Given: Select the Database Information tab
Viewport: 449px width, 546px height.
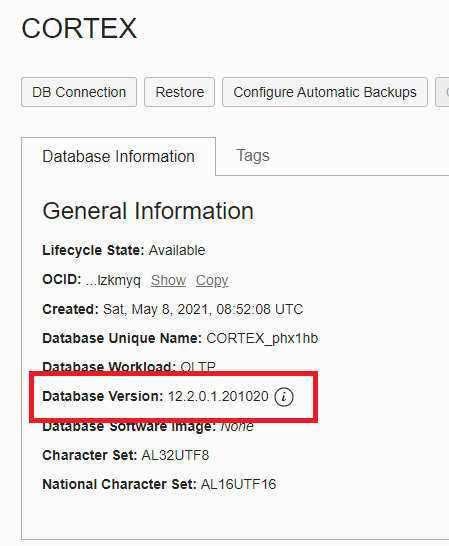Looking at the screenshot, I should tap(118, 156).
